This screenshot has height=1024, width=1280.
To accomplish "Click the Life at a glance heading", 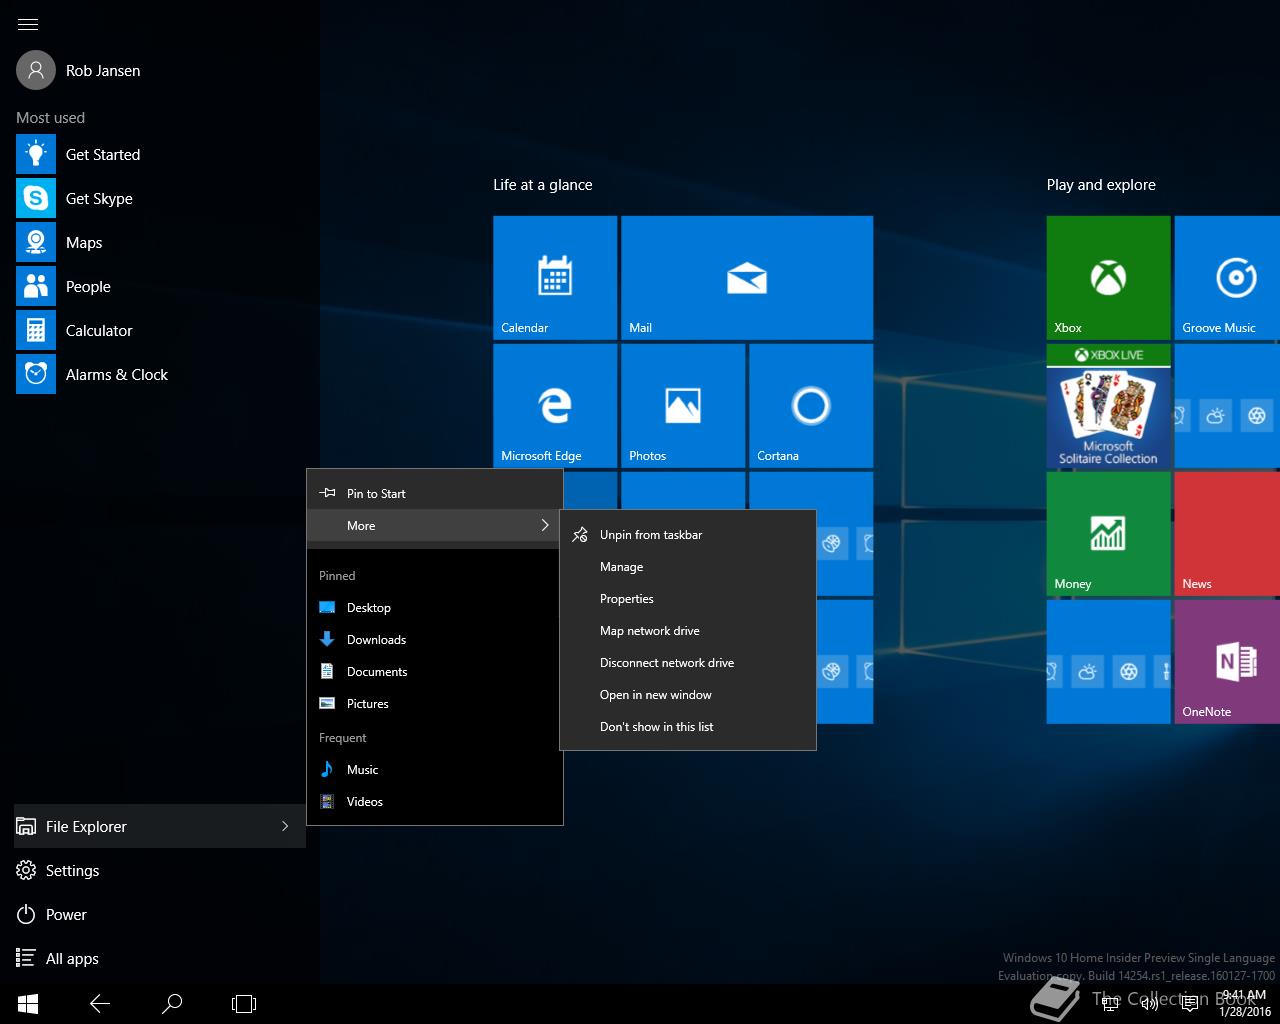I will pos(543,185).
